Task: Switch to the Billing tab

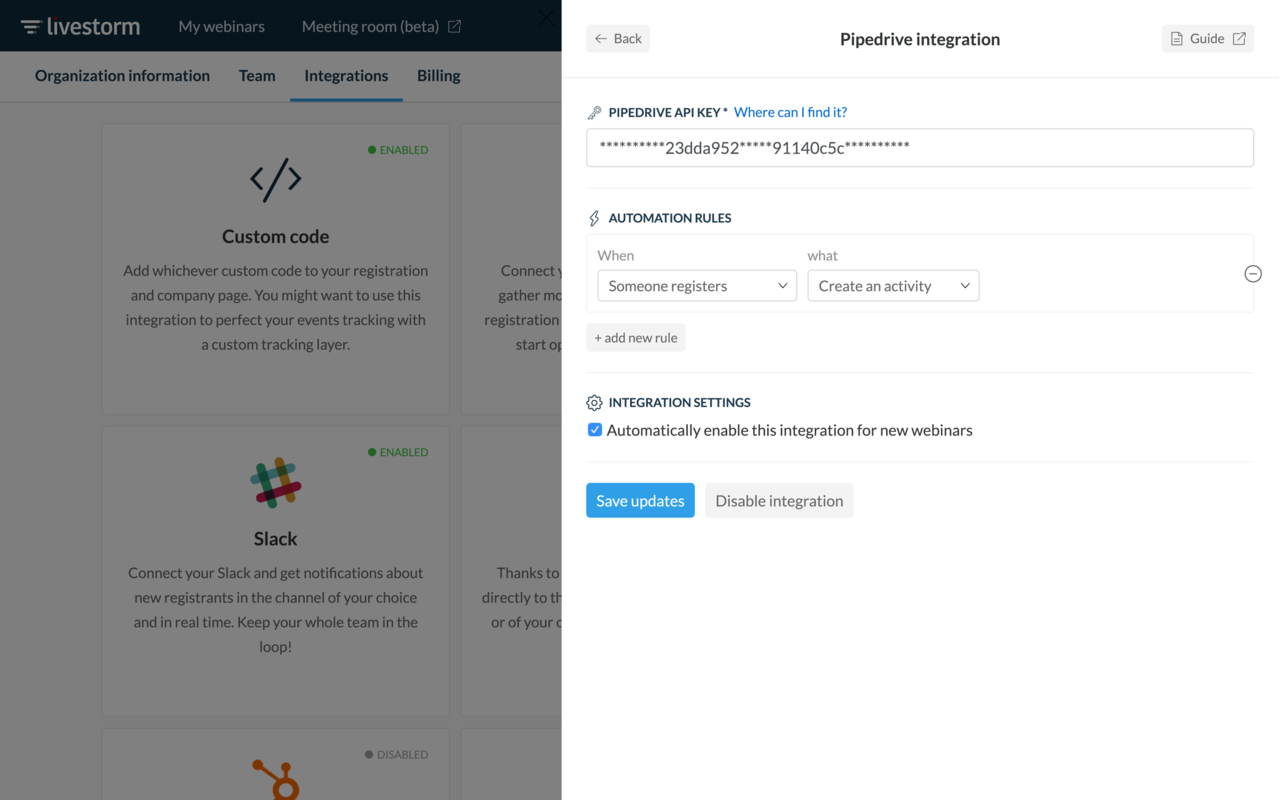Action: click(438, 75)
